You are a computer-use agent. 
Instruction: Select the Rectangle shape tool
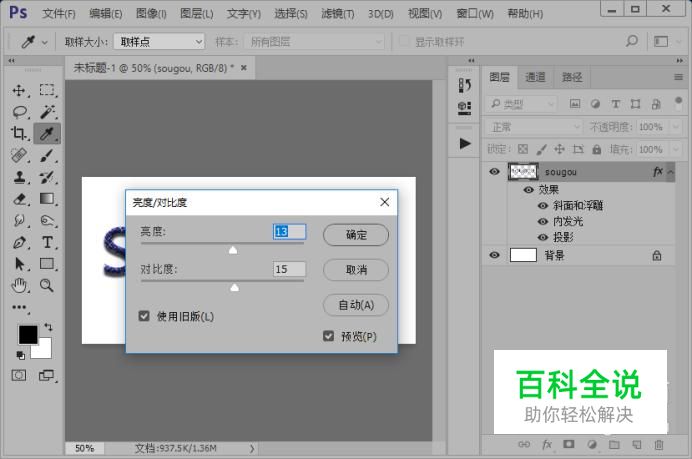pyautogui.click(x=47, y=263)
